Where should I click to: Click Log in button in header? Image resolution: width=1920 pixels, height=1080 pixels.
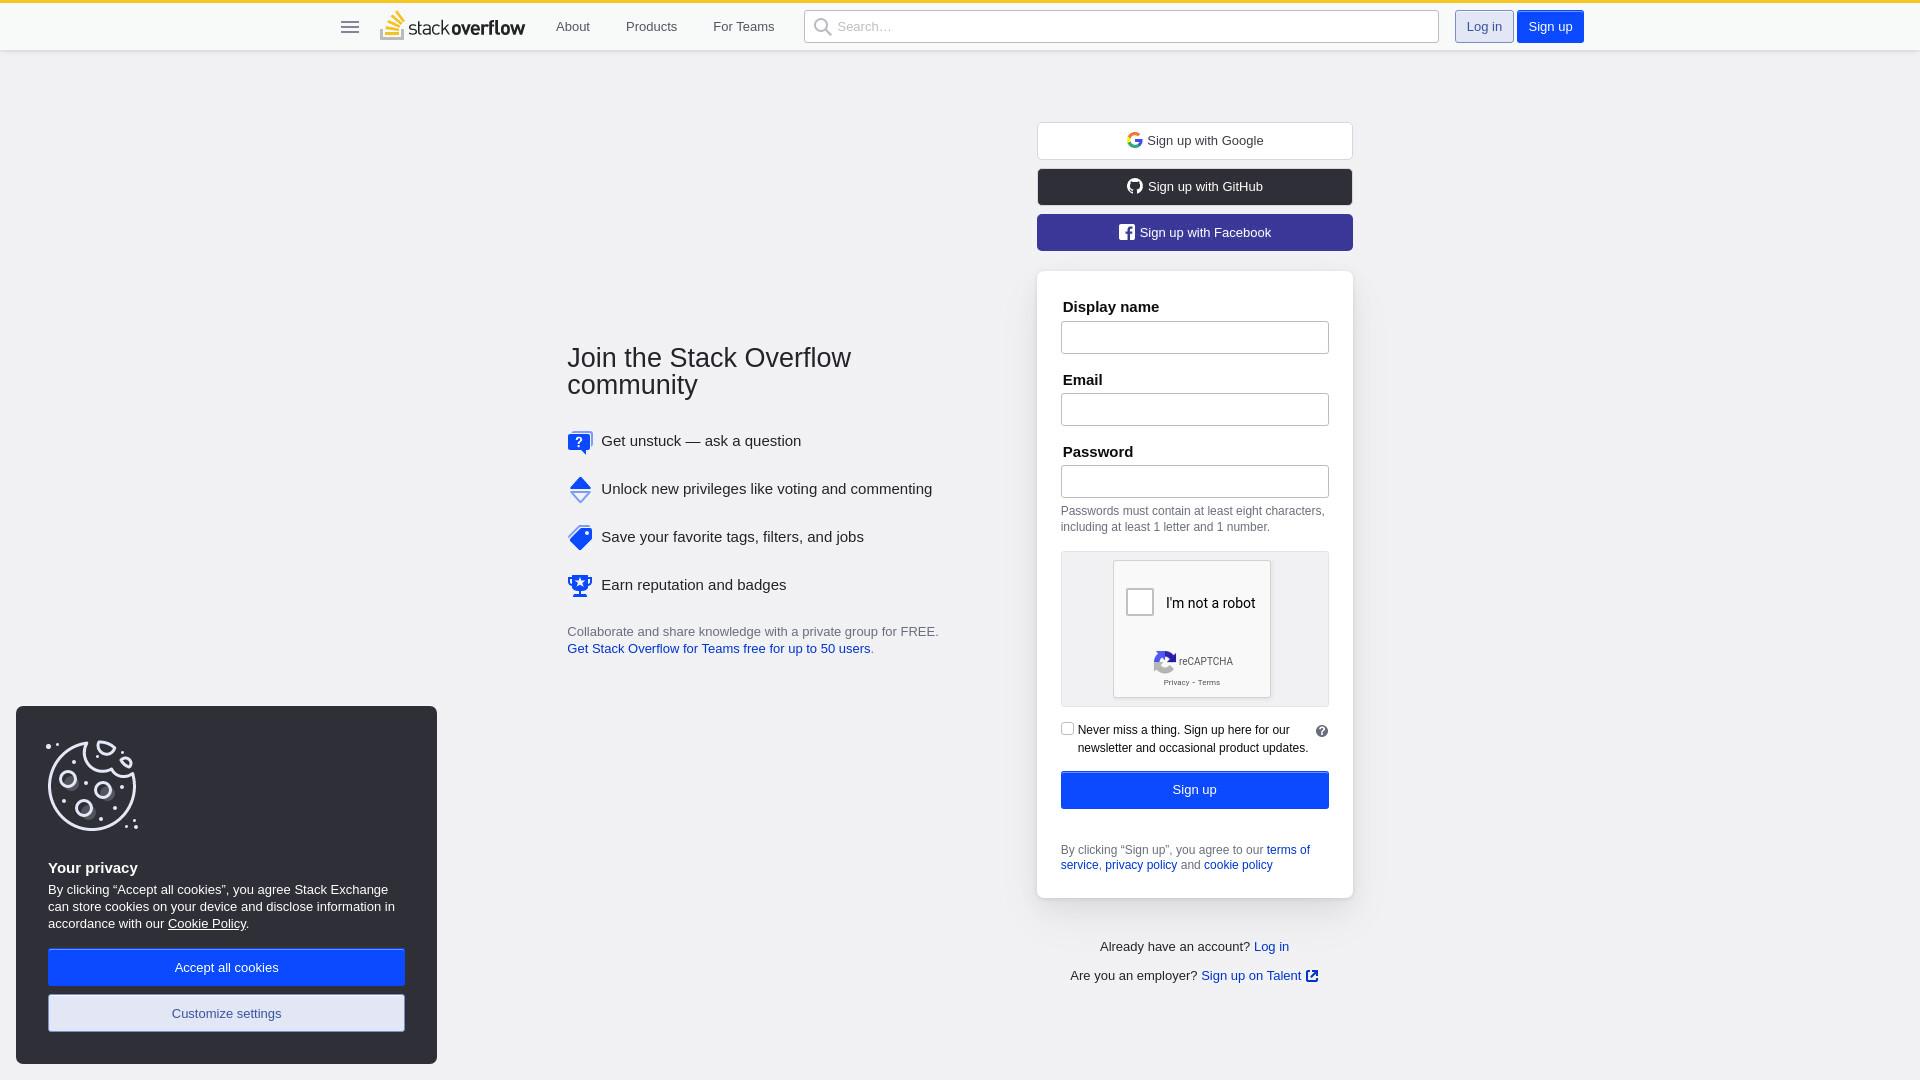pos(1484,27)
